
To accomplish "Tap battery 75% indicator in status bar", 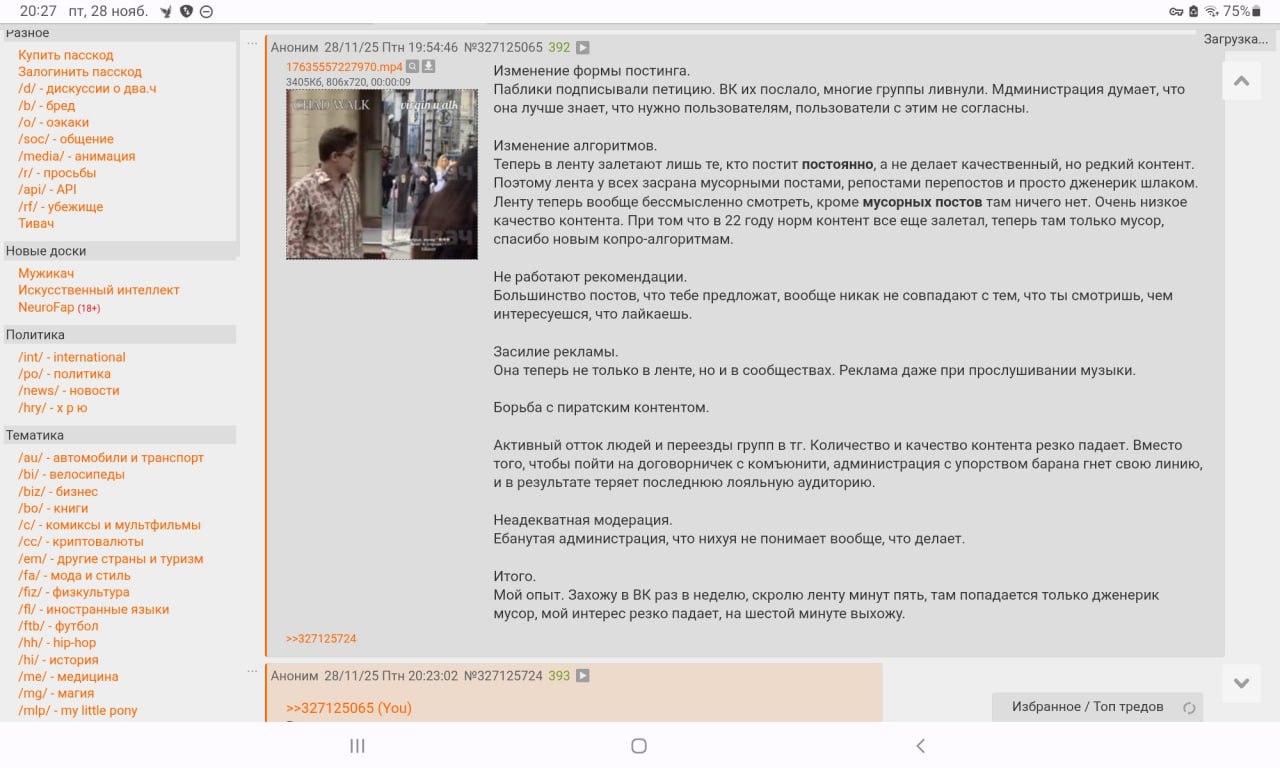I will point(1242,11).
